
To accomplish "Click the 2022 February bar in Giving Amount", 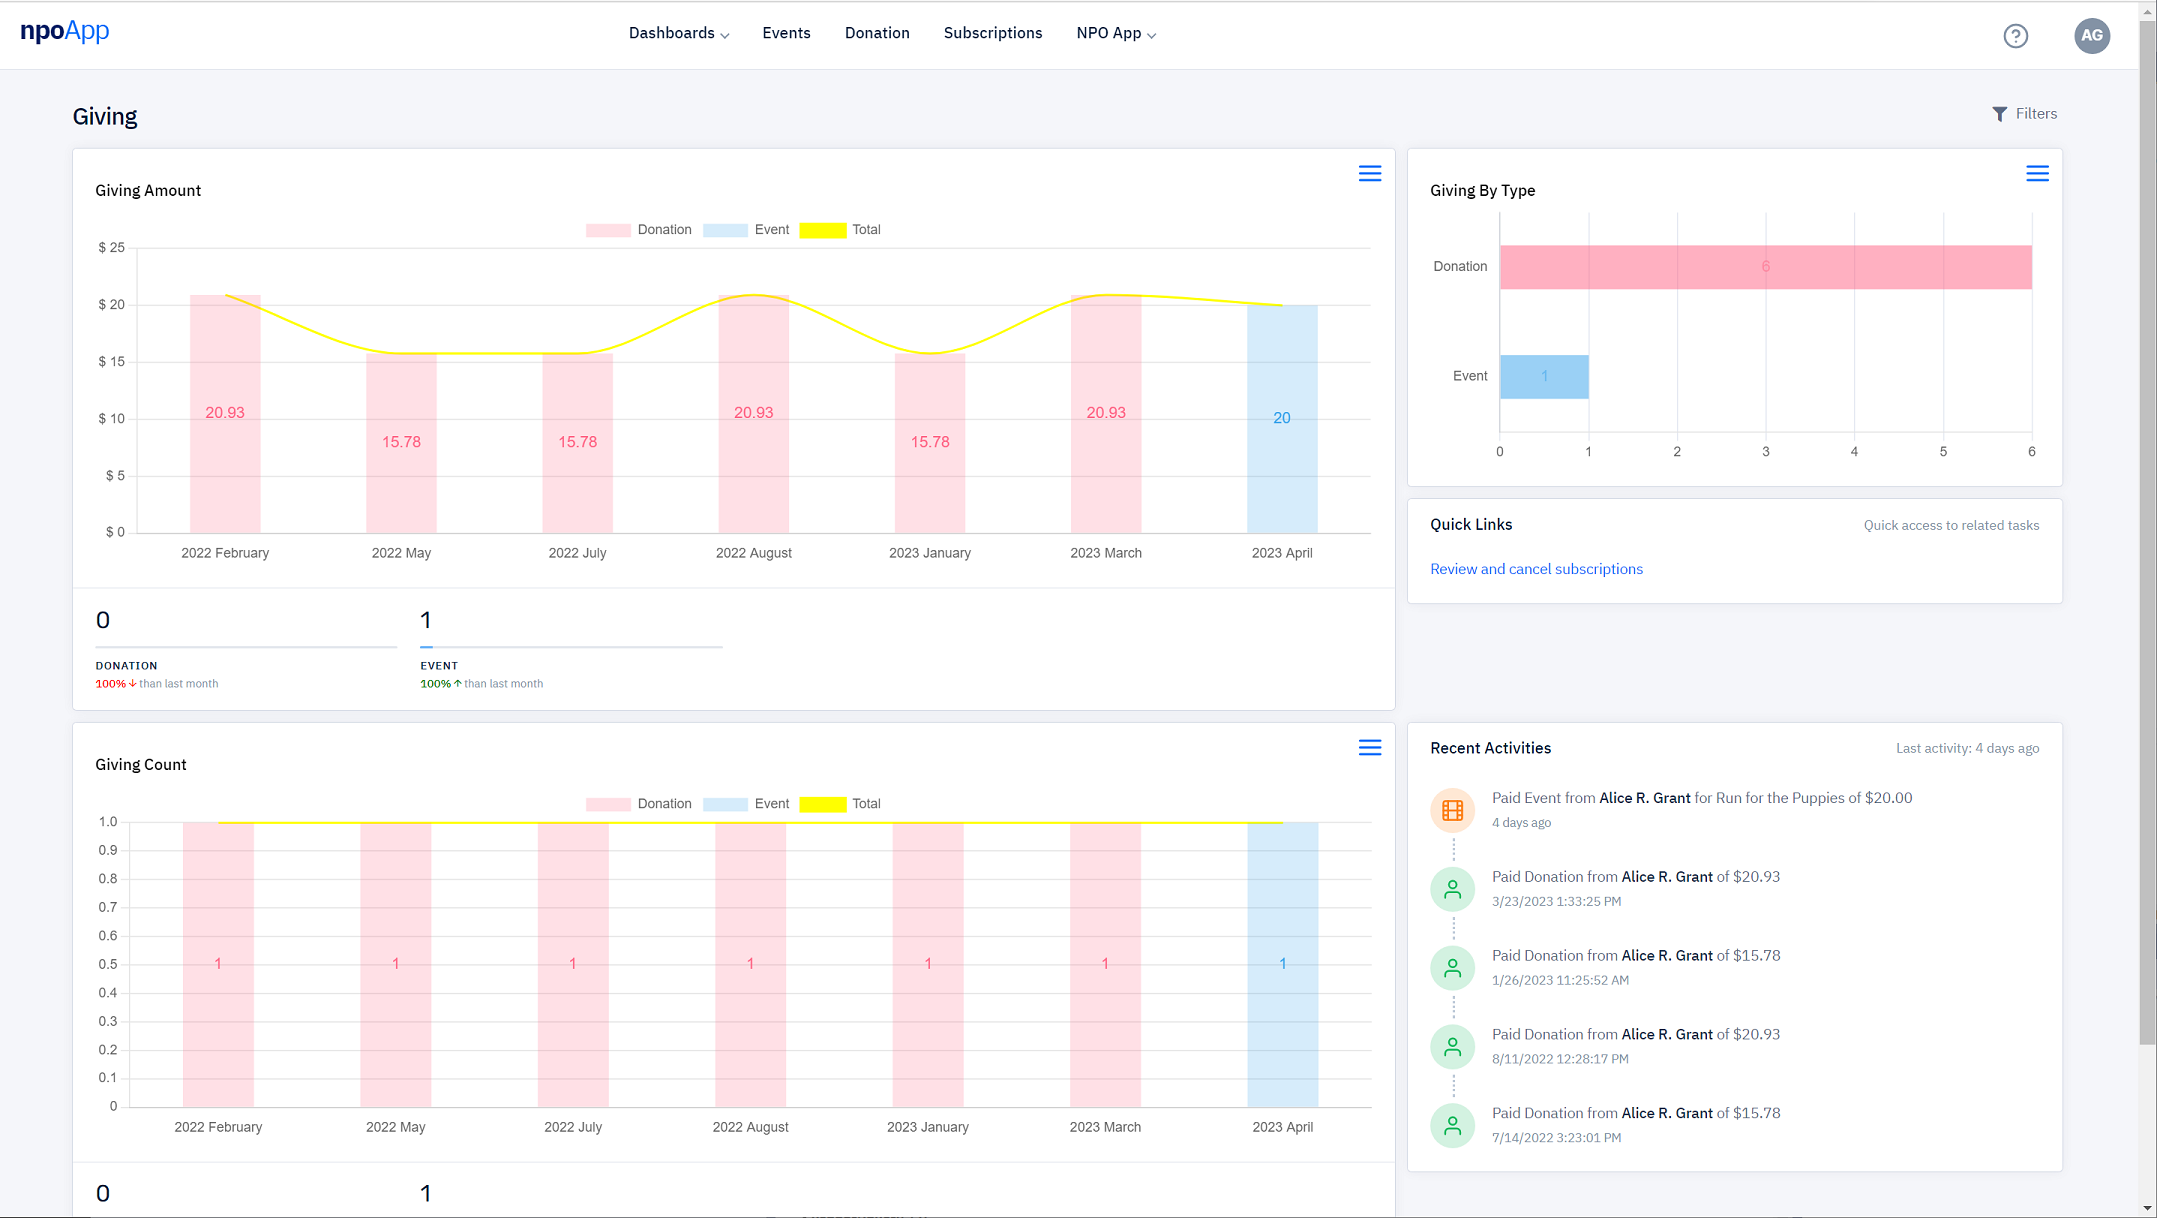I will [225, 414].
